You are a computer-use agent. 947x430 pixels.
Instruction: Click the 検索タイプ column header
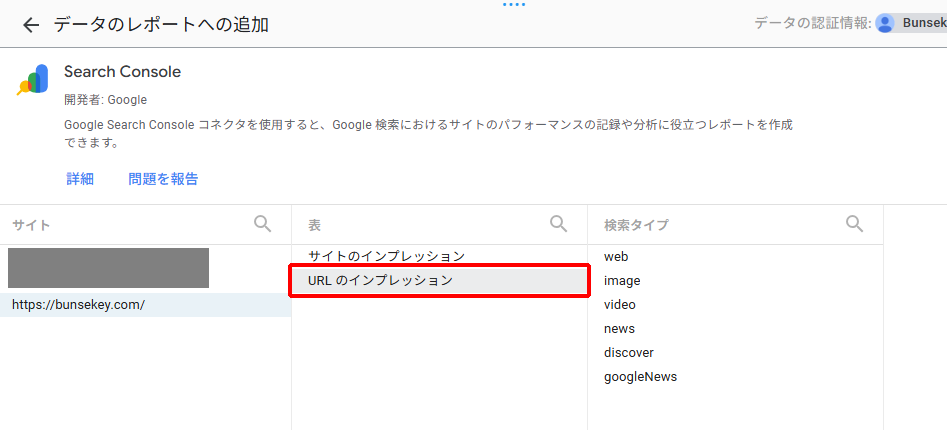637,225
